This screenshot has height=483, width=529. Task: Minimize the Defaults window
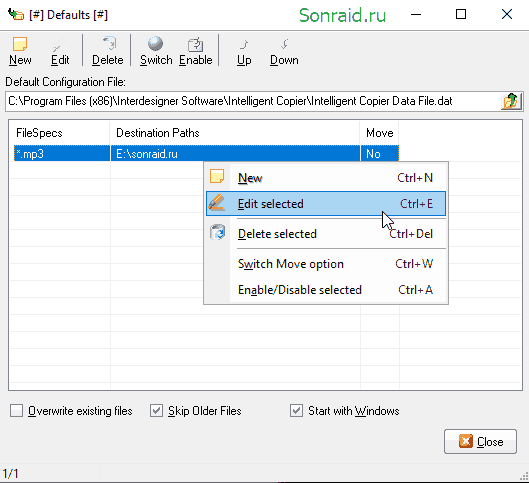416,15
